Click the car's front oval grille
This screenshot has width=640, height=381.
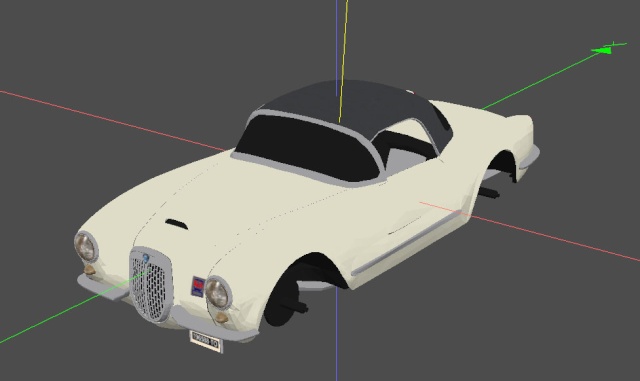151,284
